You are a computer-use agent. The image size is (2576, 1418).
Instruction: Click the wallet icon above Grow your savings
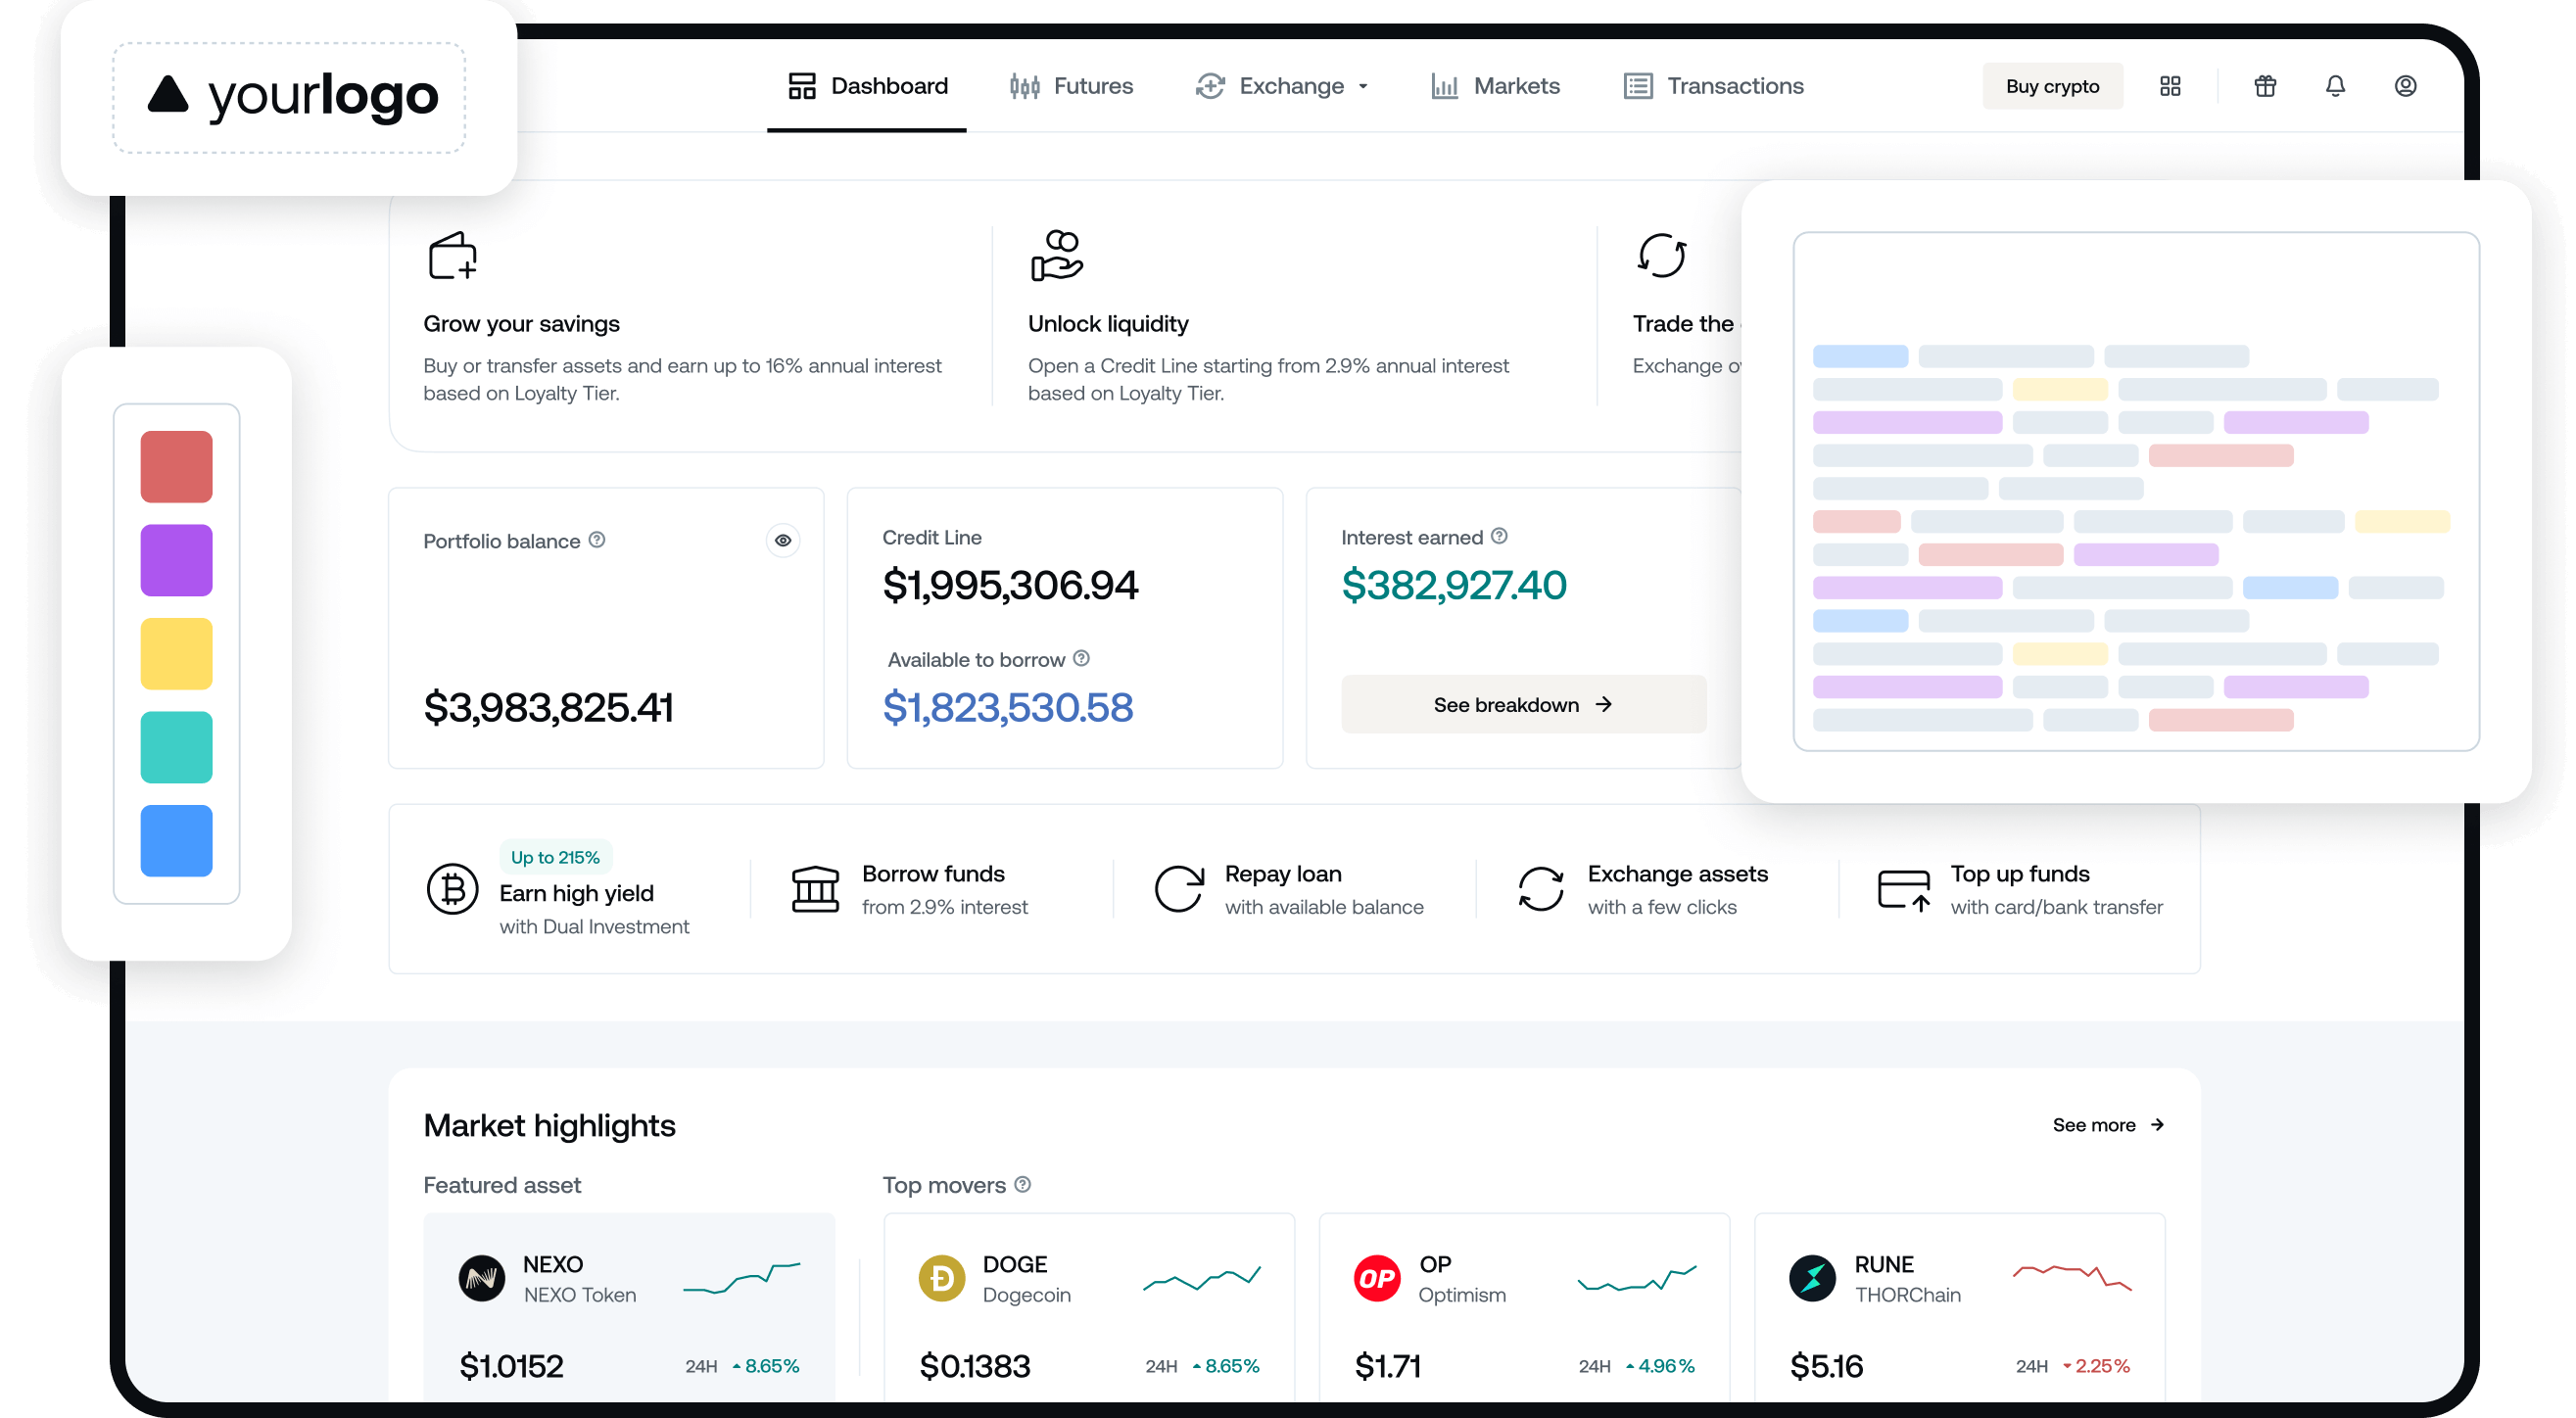pyautogui.click(x=452, y=255)
